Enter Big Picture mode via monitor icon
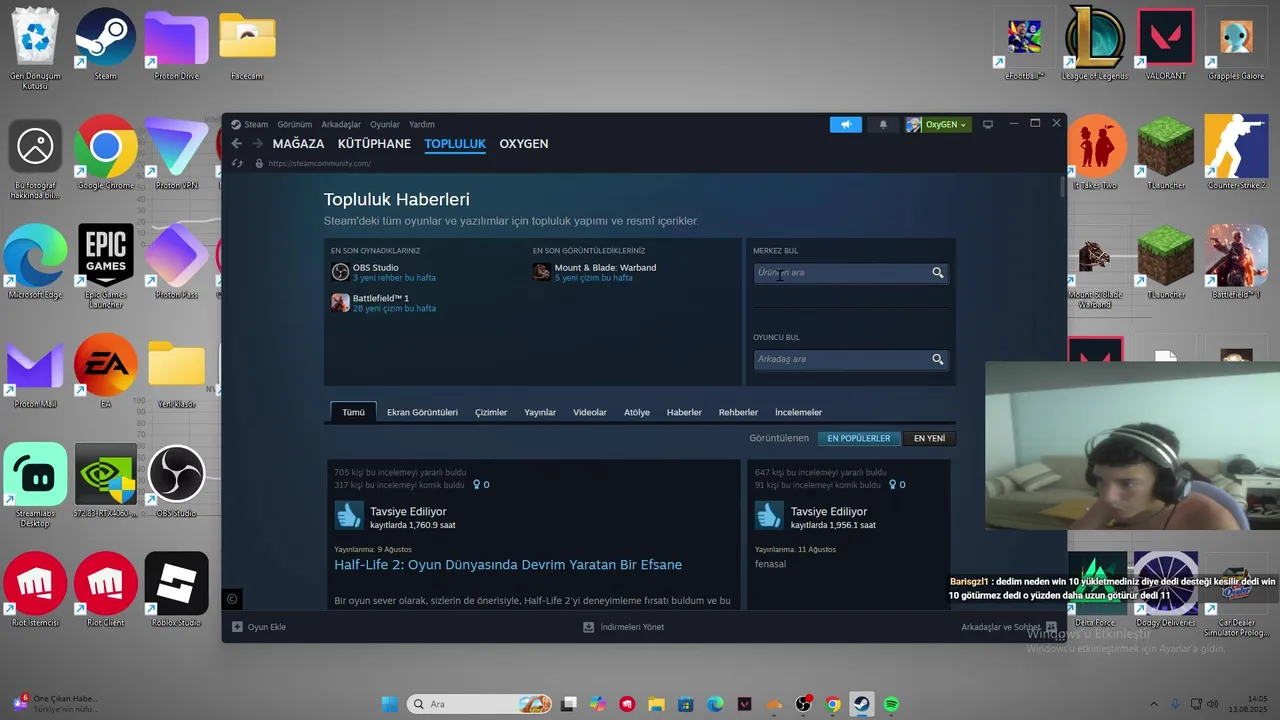Viewport: 1280px width, 720px height. click(x=988, y=124)
